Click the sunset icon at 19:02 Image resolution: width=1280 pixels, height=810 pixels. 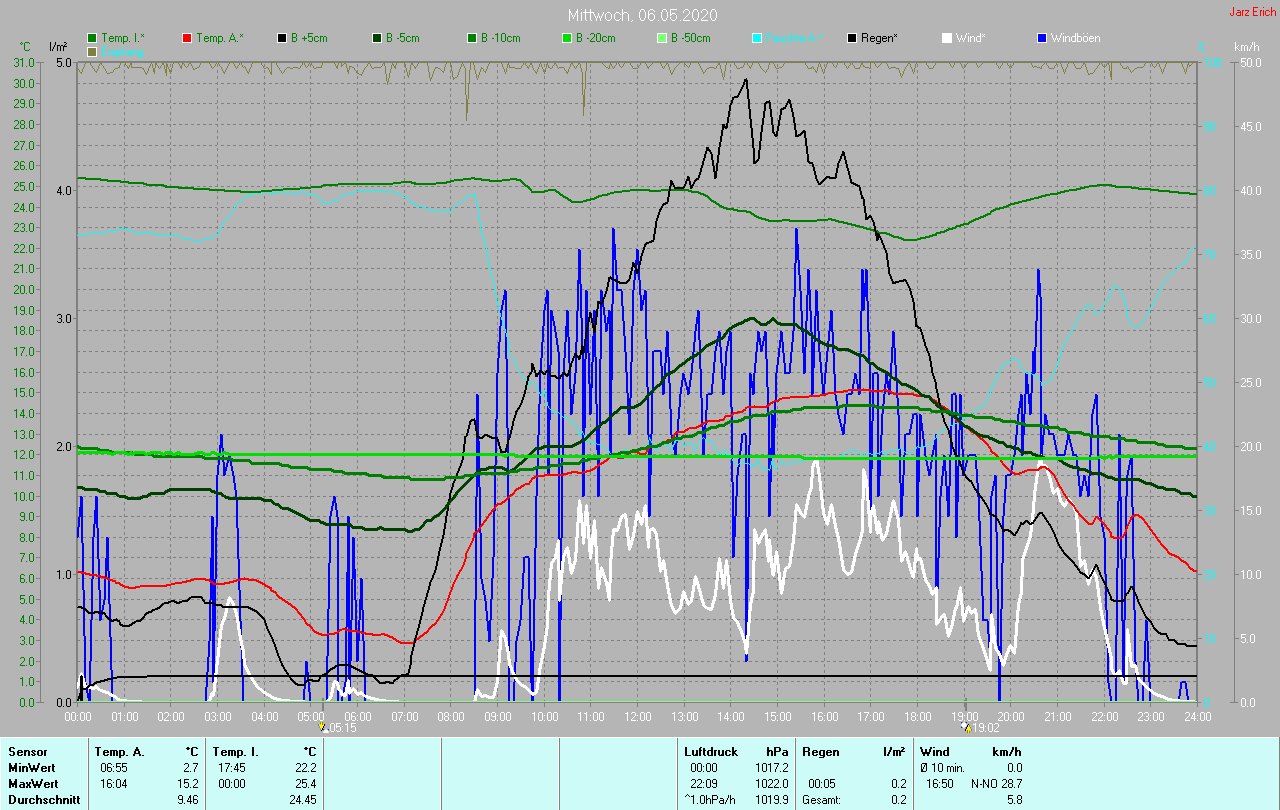click(x=966, y=727)
